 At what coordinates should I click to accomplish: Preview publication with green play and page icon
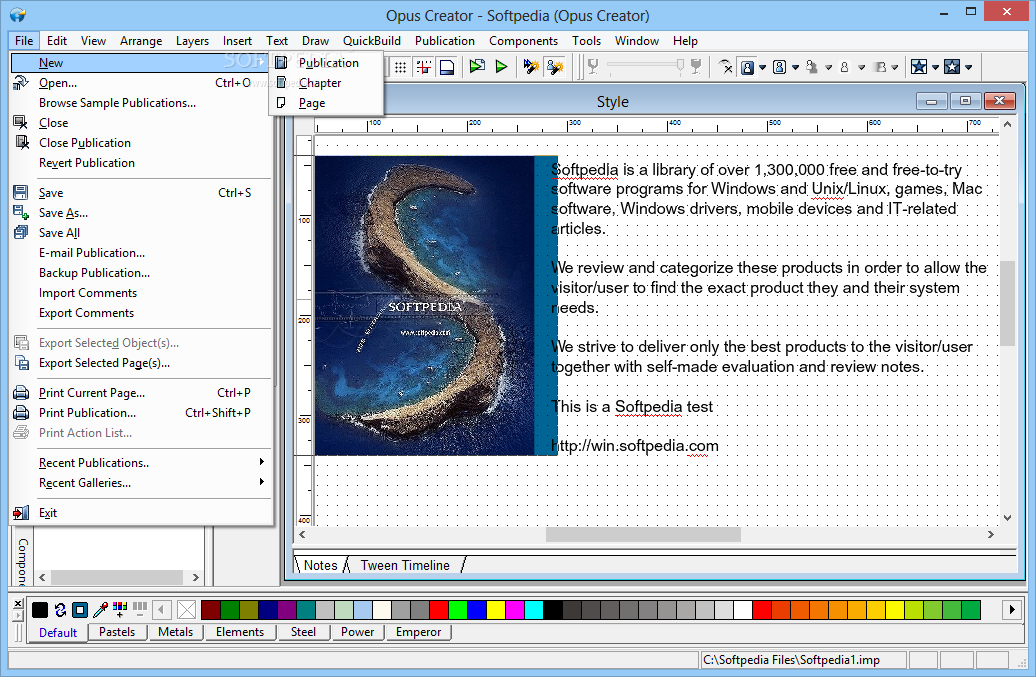(x=477, y=67)
